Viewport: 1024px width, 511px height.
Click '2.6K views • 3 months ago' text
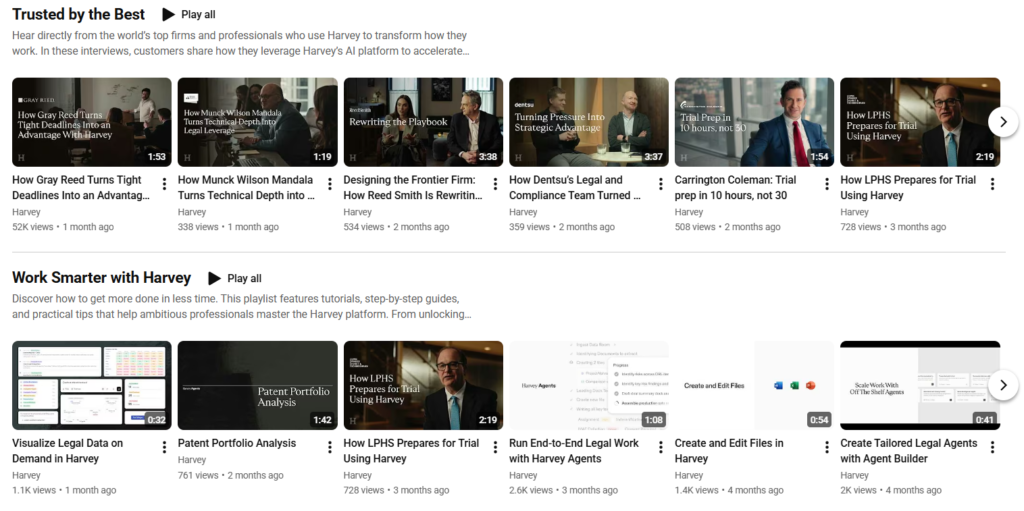click(x=564, y=490)
